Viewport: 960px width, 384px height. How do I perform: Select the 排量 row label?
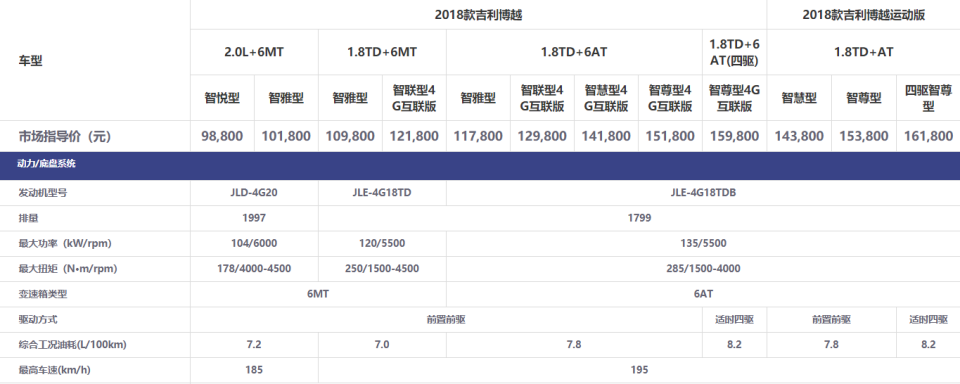click(28, 218)
